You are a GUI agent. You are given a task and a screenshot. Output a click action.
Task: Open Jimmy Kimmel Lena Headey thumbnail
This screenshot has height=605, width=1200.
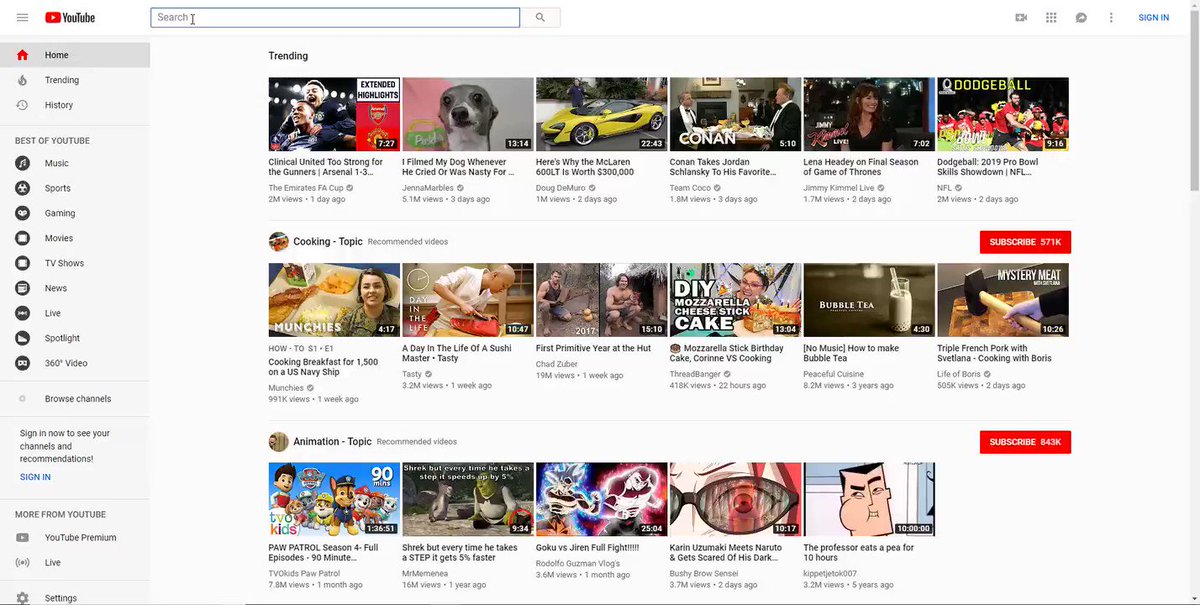[869, 114]
